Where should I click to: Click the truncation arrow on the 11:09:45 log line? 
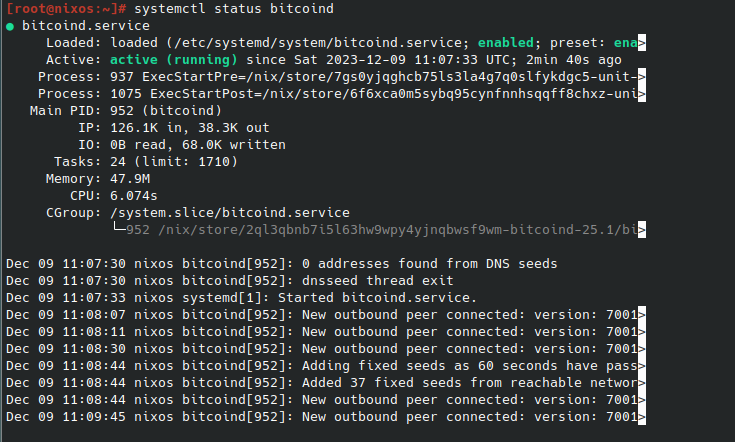coord(641,417)
